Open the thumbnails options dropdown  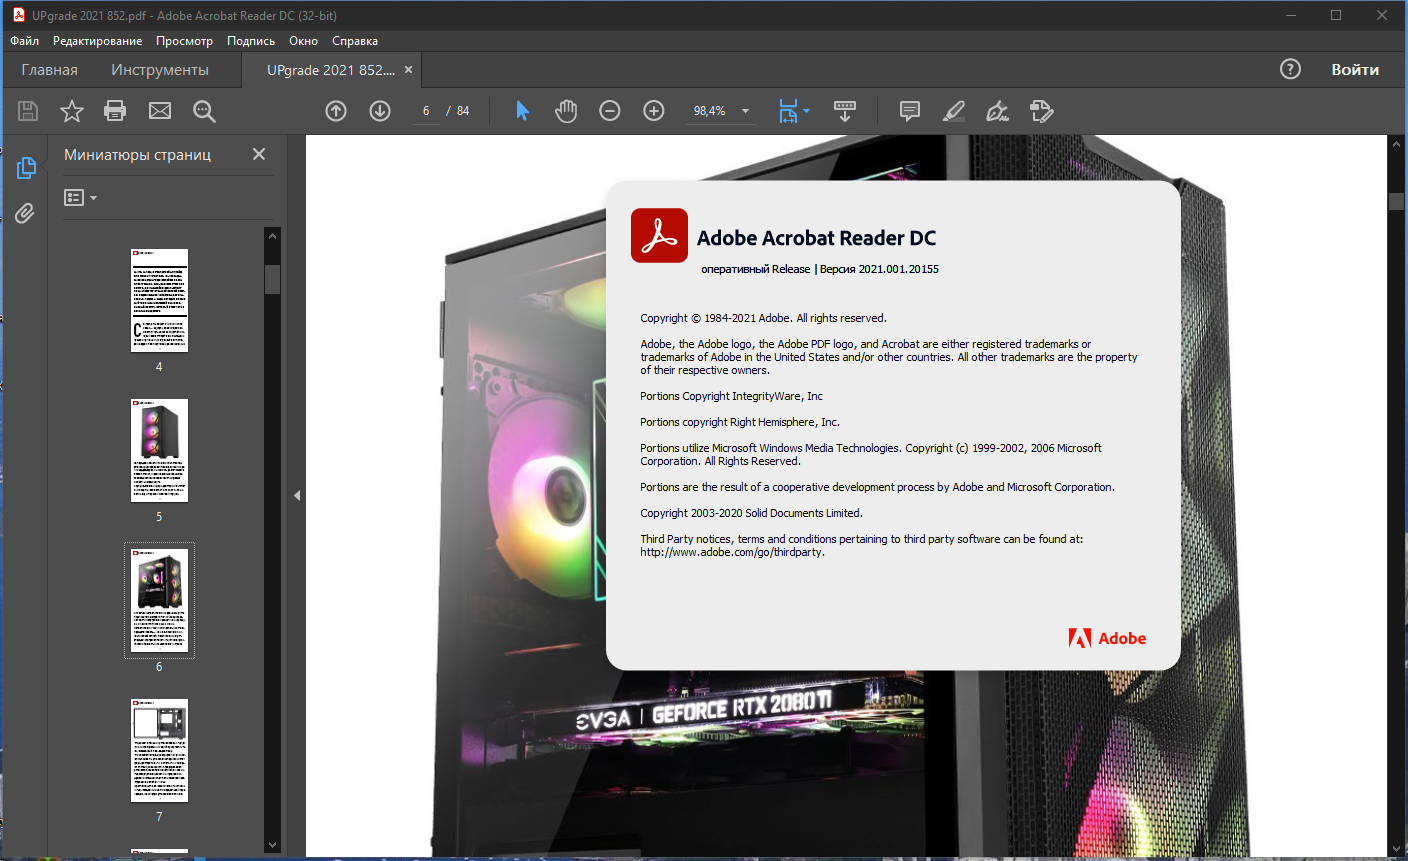[x=80, y=198]
